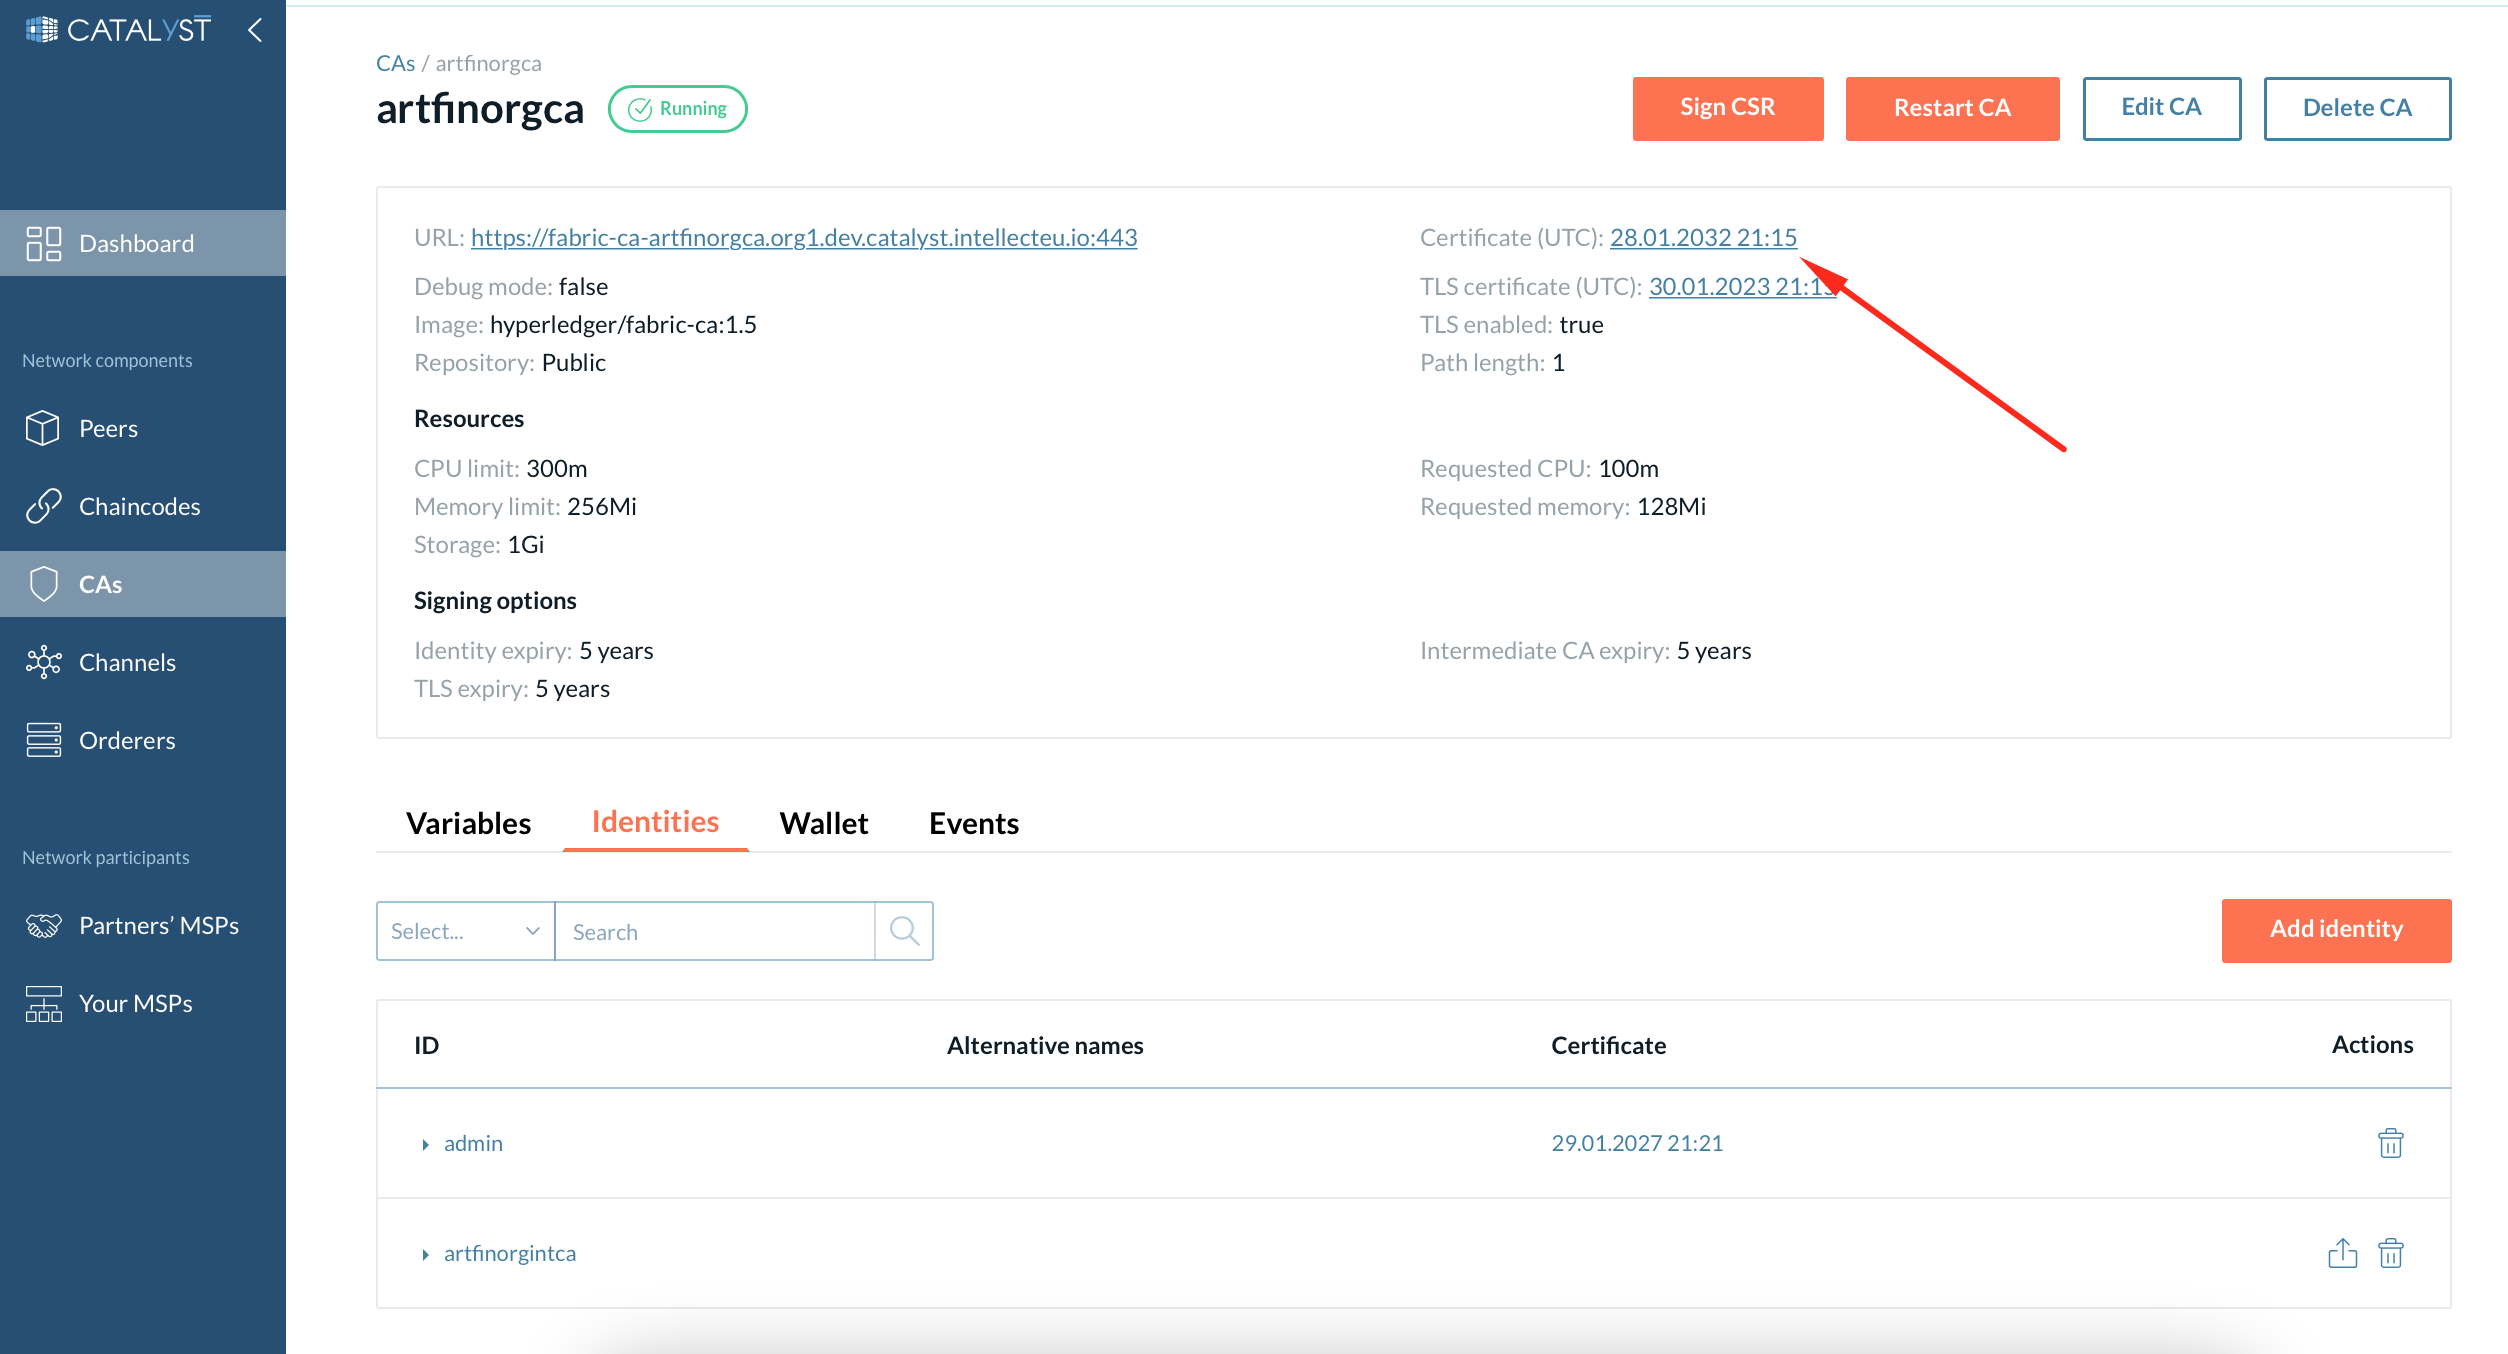The height and width of the screenshot is (1354, 2508).
Task: Open the Peers section in the sidebar
Action: [x=108, y=428]
